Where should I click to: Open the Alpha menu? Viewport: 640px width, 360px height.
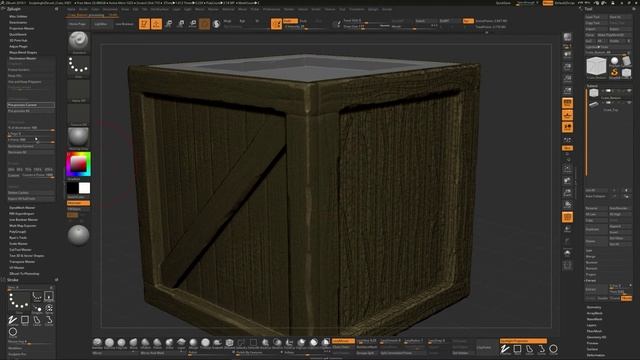click(x=71, y=9)
